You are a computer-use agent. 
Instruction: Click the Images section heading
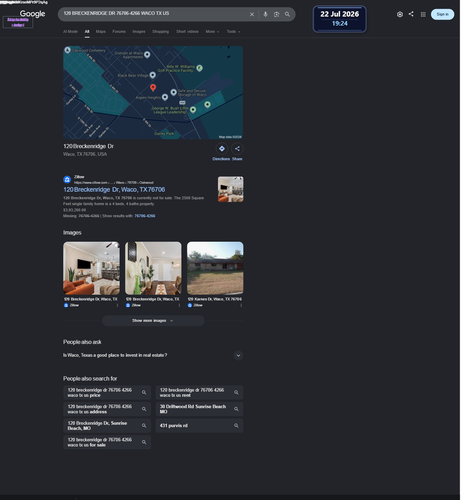pos(72,233)
